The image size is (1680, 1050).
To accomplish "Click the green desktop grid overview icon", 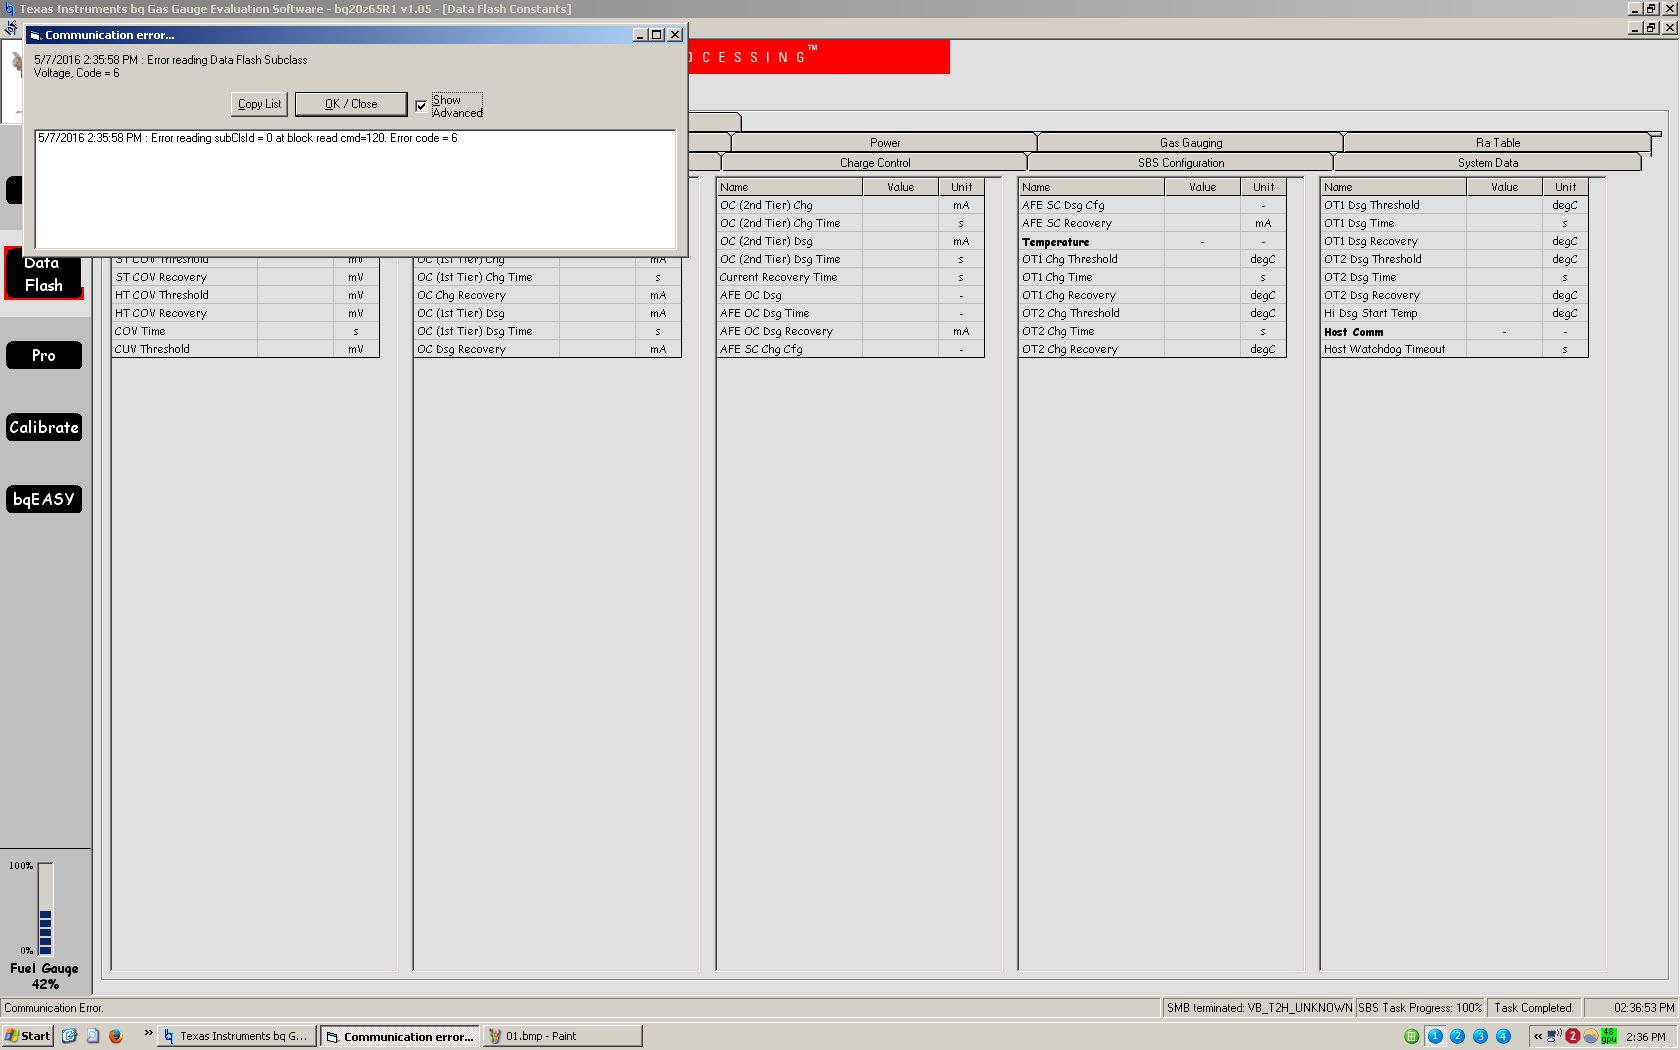I will pyautogui.click(x=1411, y=1036).
